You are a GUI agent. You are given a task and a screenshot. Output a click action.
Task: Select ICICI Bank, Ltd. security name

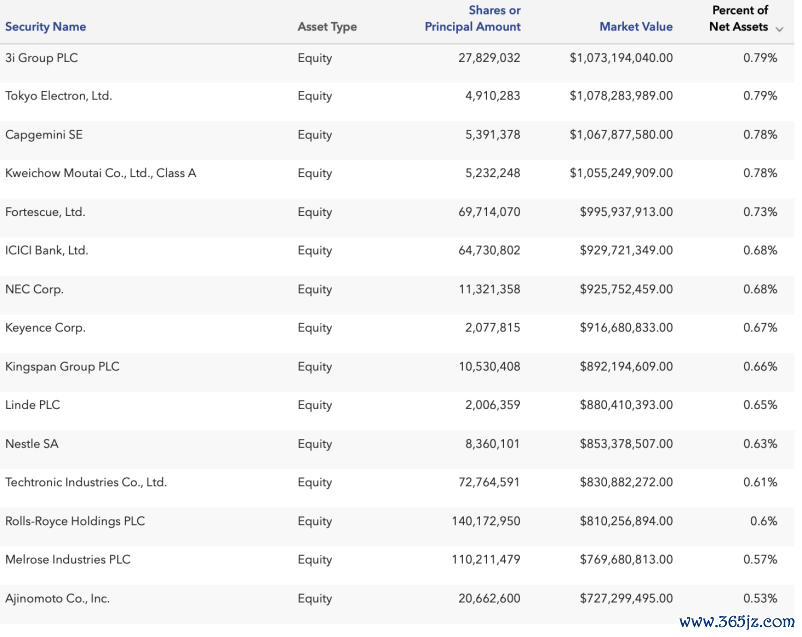(x=47, y=251)
